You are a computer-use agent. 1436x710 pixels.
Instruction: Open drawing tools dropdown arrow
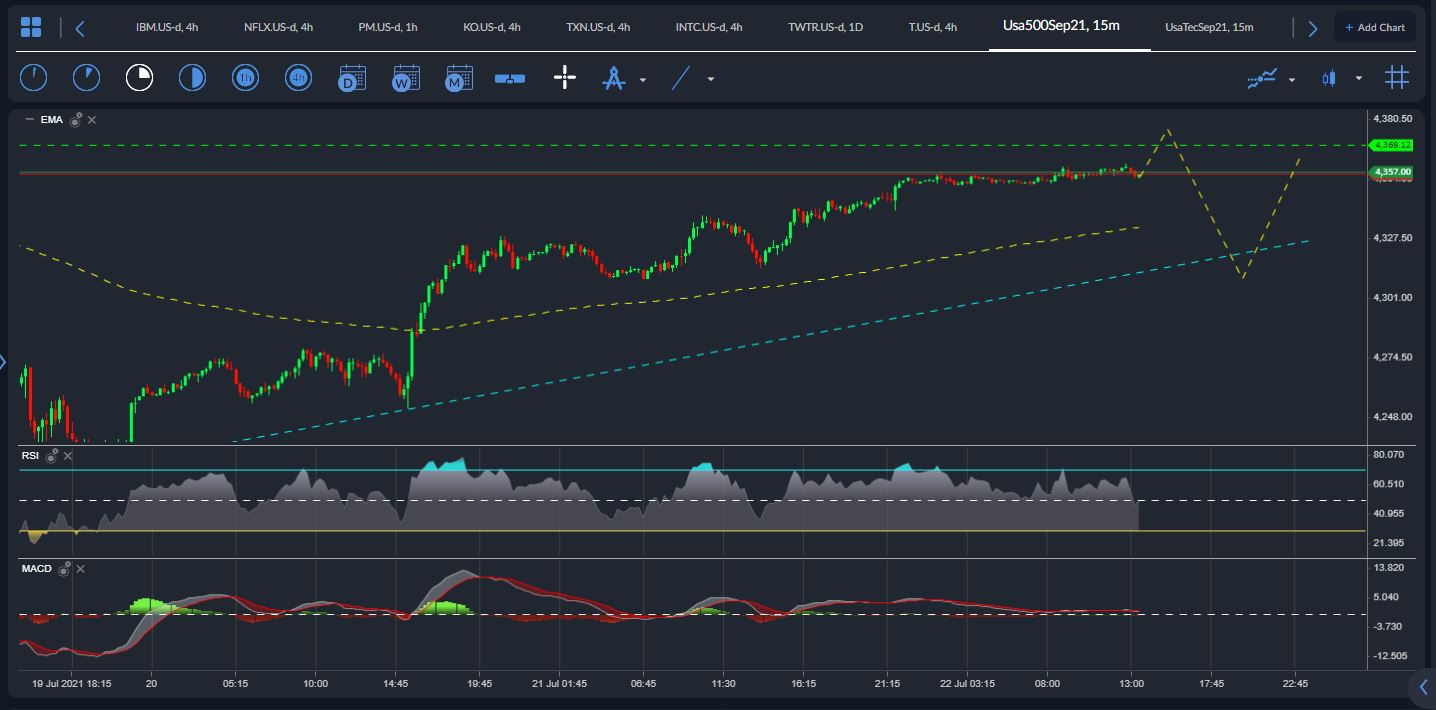pyautogui.click(x=643, y=79)
